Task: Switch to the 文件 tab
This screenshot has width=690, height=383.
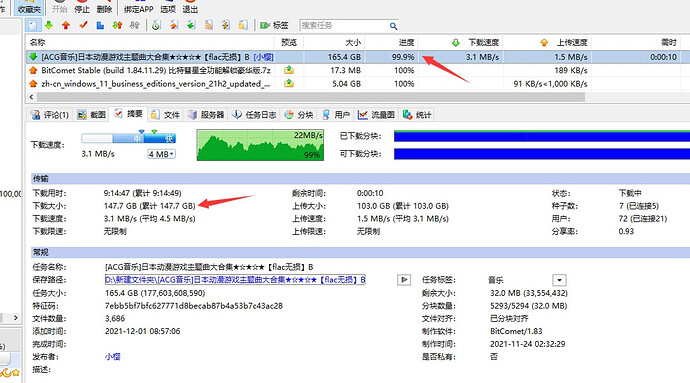Action: 165,115
